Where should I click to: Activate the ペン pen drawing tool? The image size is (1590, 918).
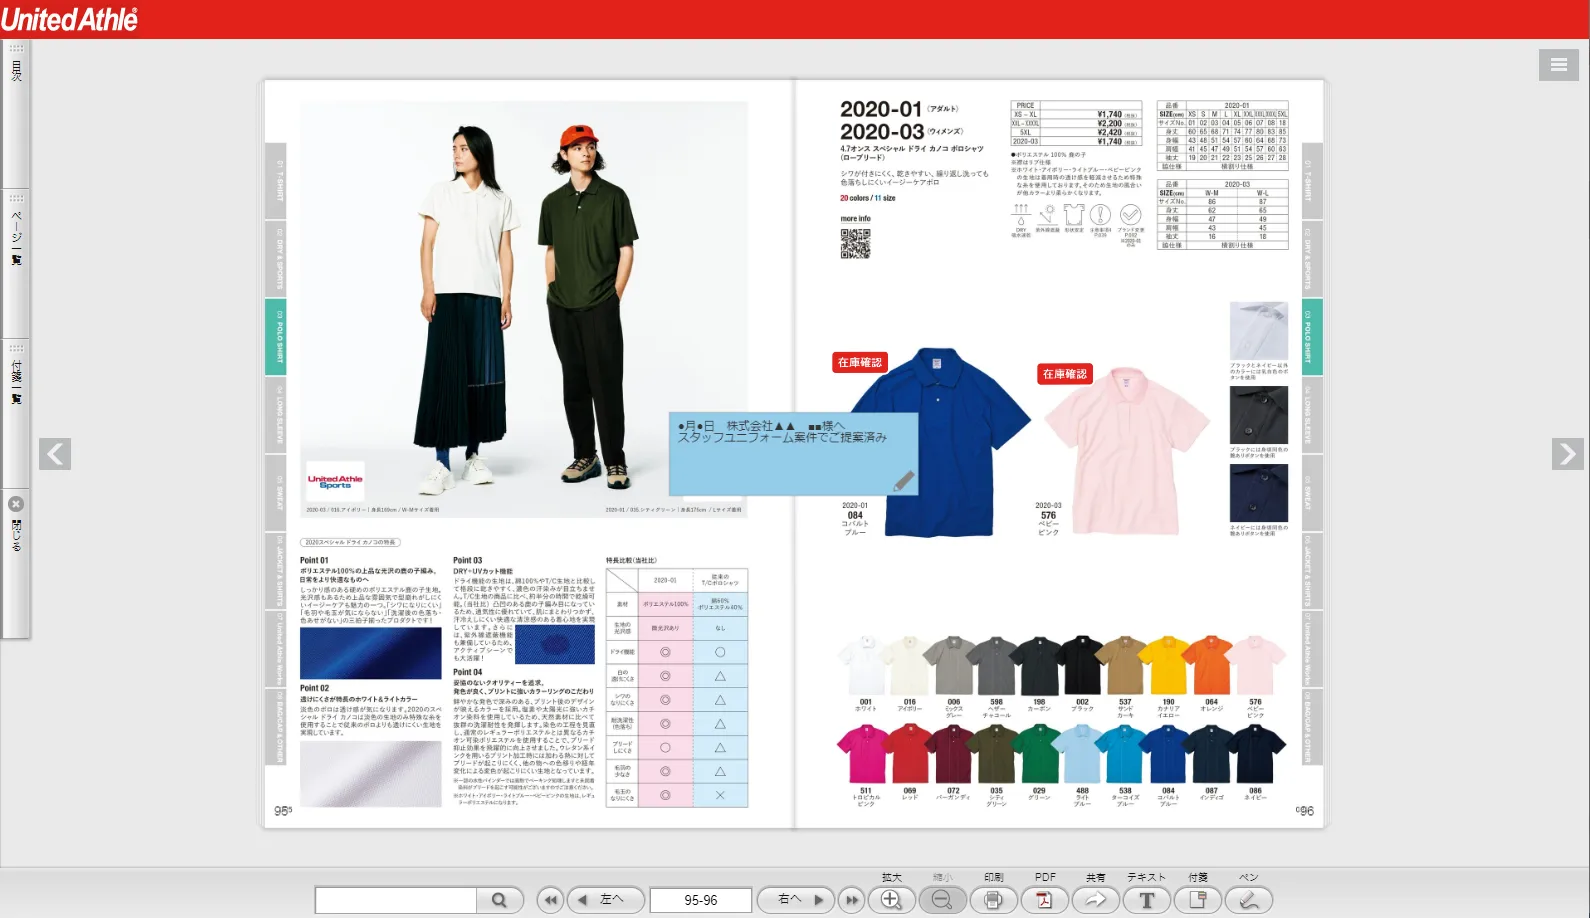point(1249,900)
